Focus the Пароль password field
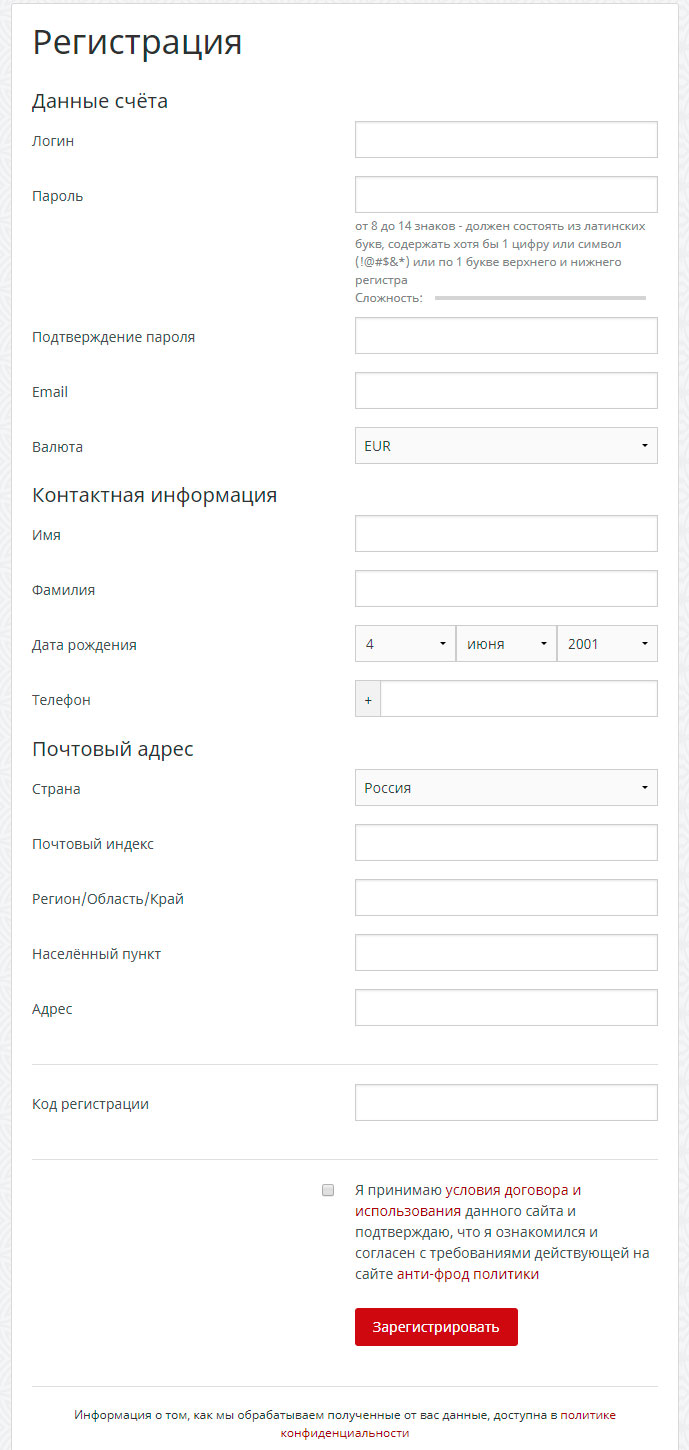The image size is (689, 1450). point(506,195)
